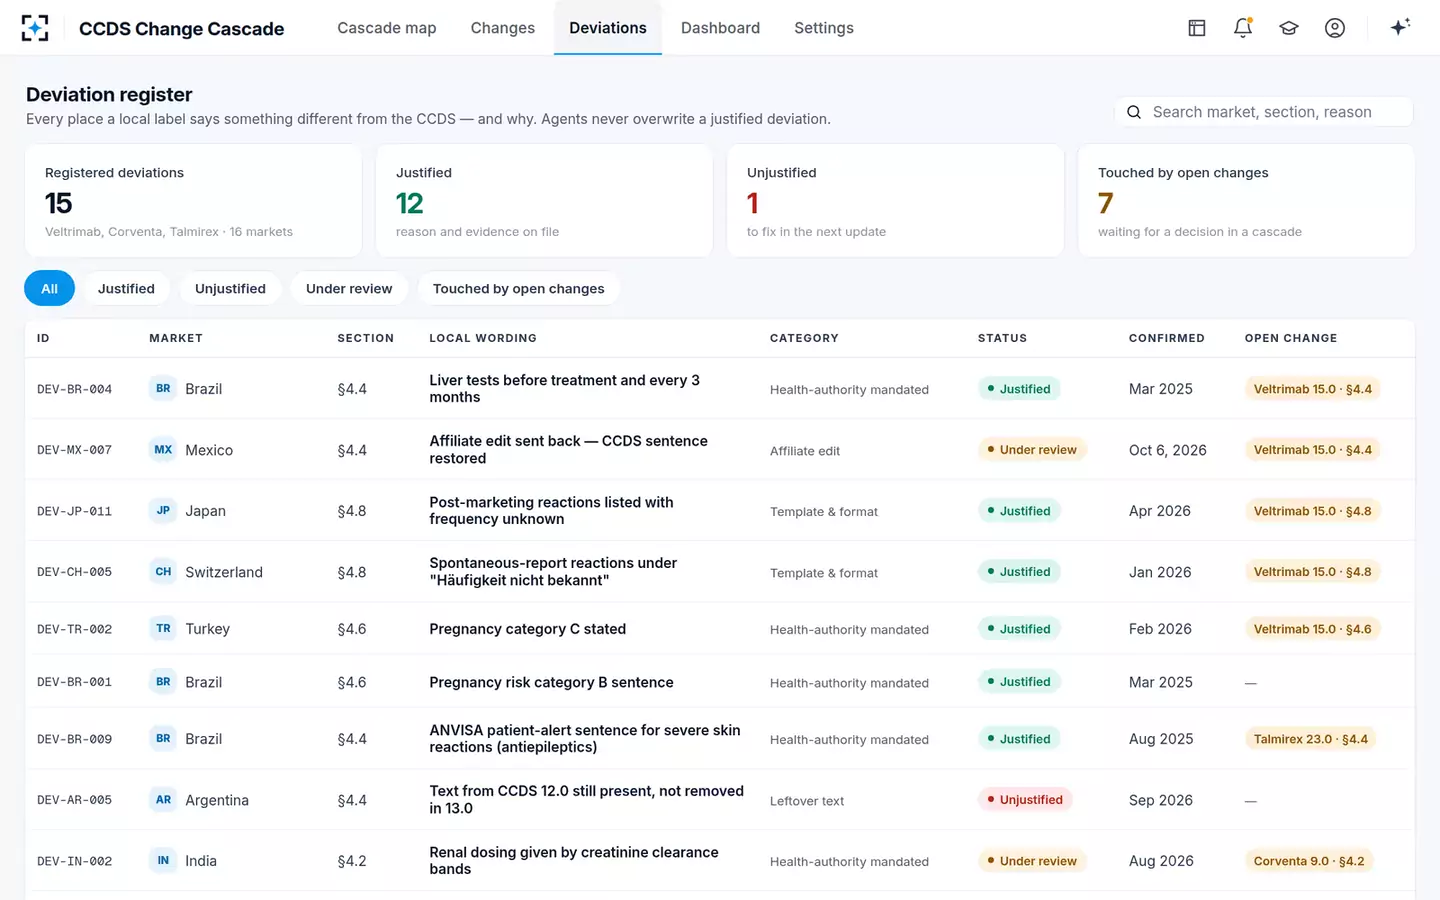The image size is (1440, 900).
Task: Open the Talmirex 23.0 · §4.4 tag
Action: [x=1310, y=739]
